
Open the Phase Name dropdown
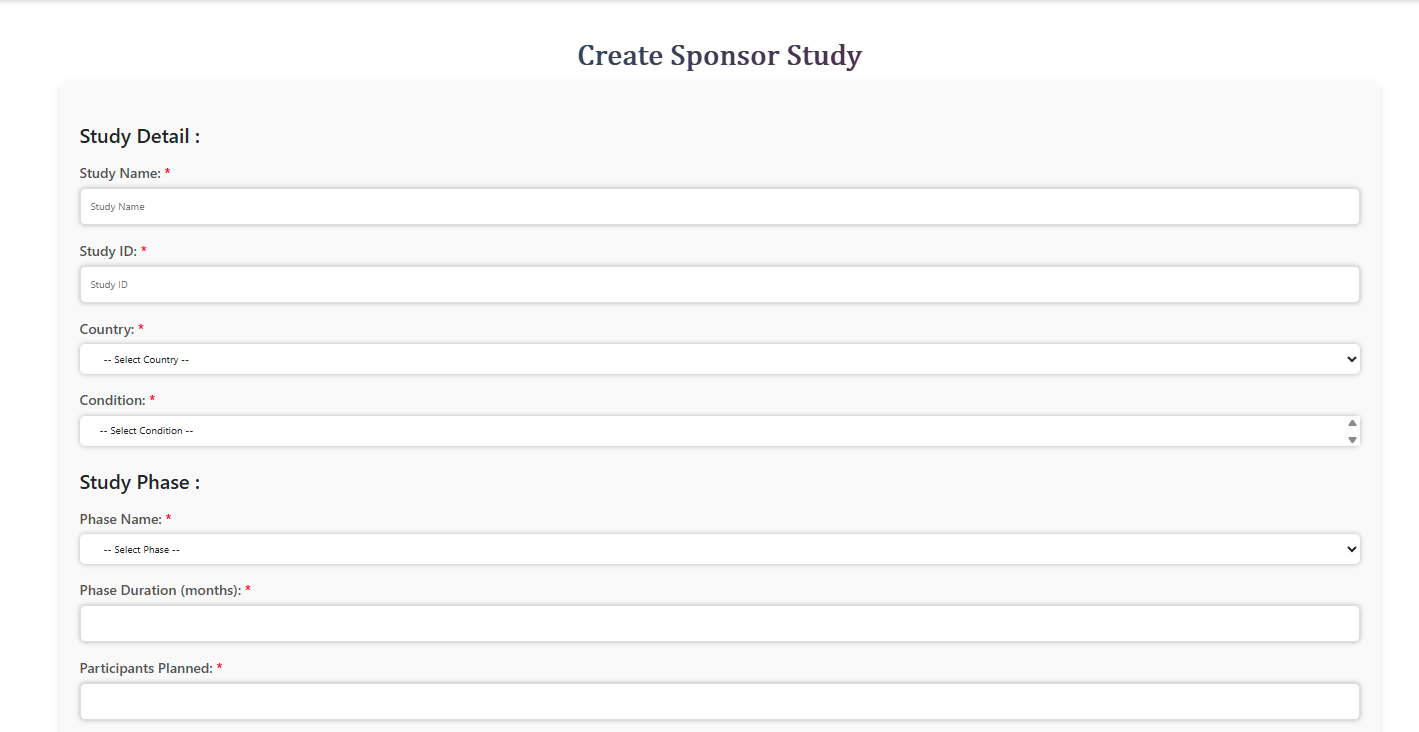720,548
